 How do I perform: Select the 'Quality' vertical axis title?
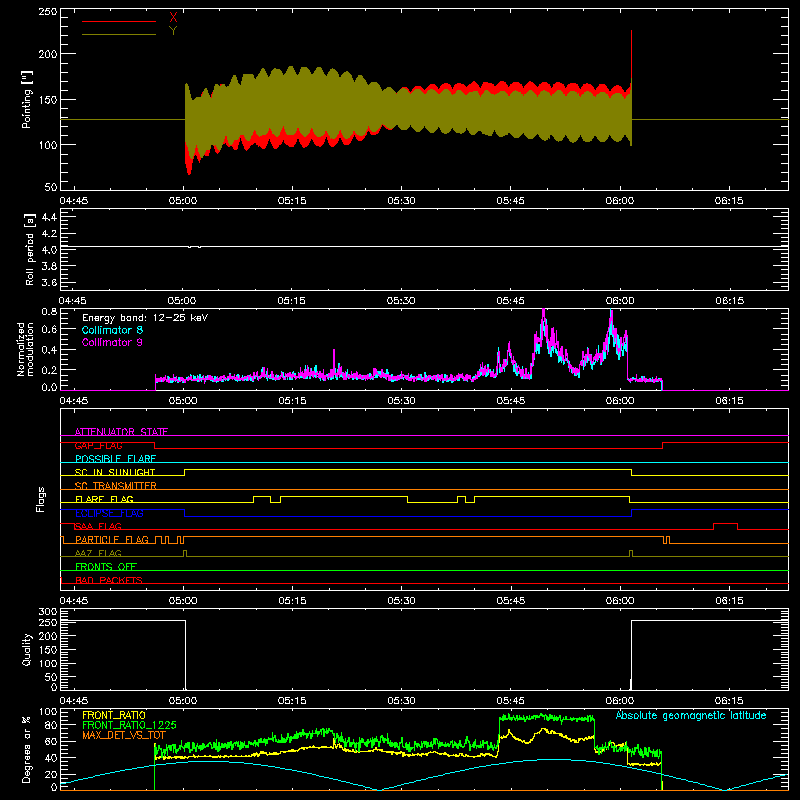(x=27, y=649)
